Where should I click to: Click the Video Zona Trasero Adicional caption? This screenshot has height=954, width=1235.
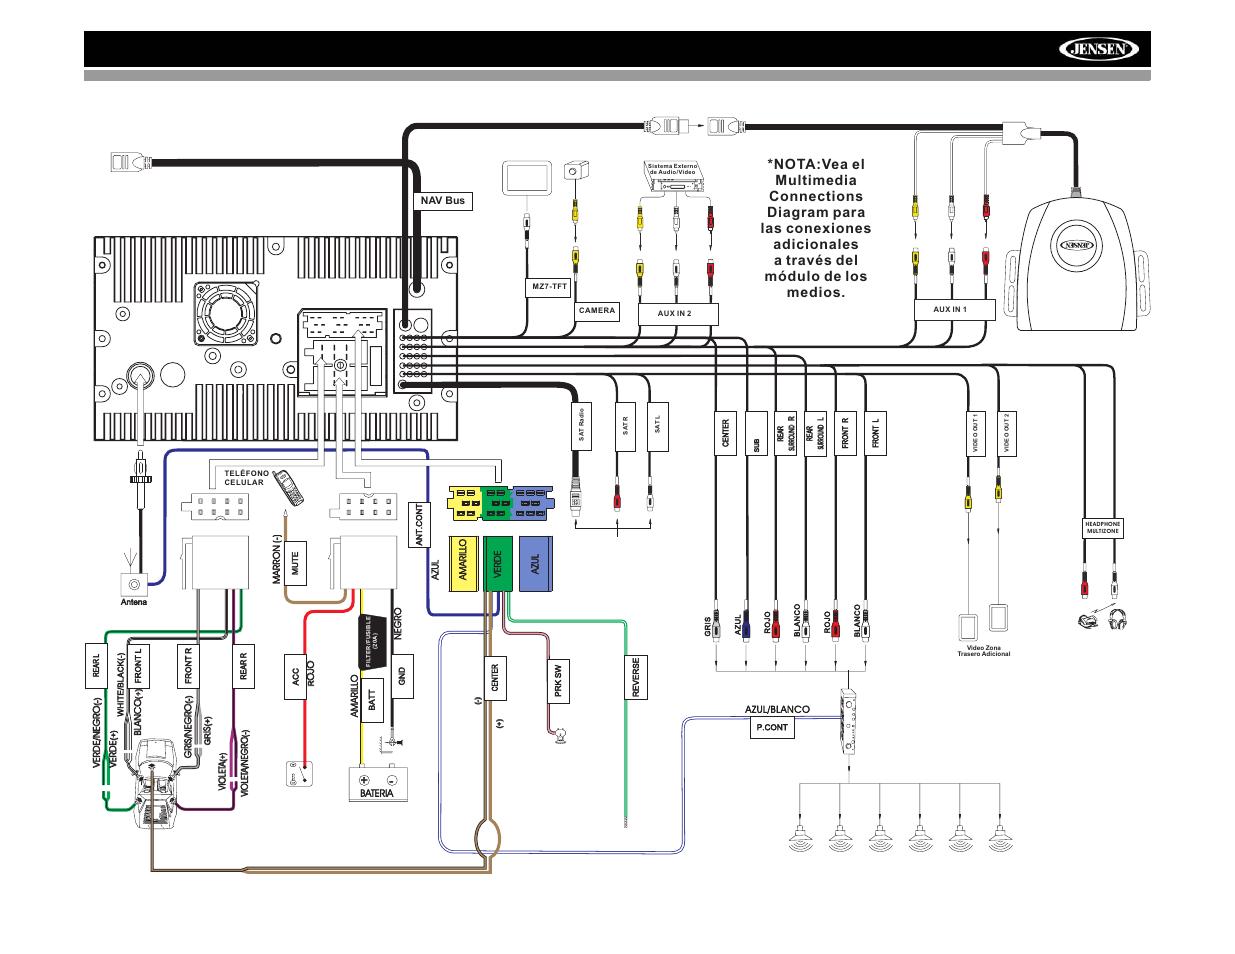[x=984, y=651]
